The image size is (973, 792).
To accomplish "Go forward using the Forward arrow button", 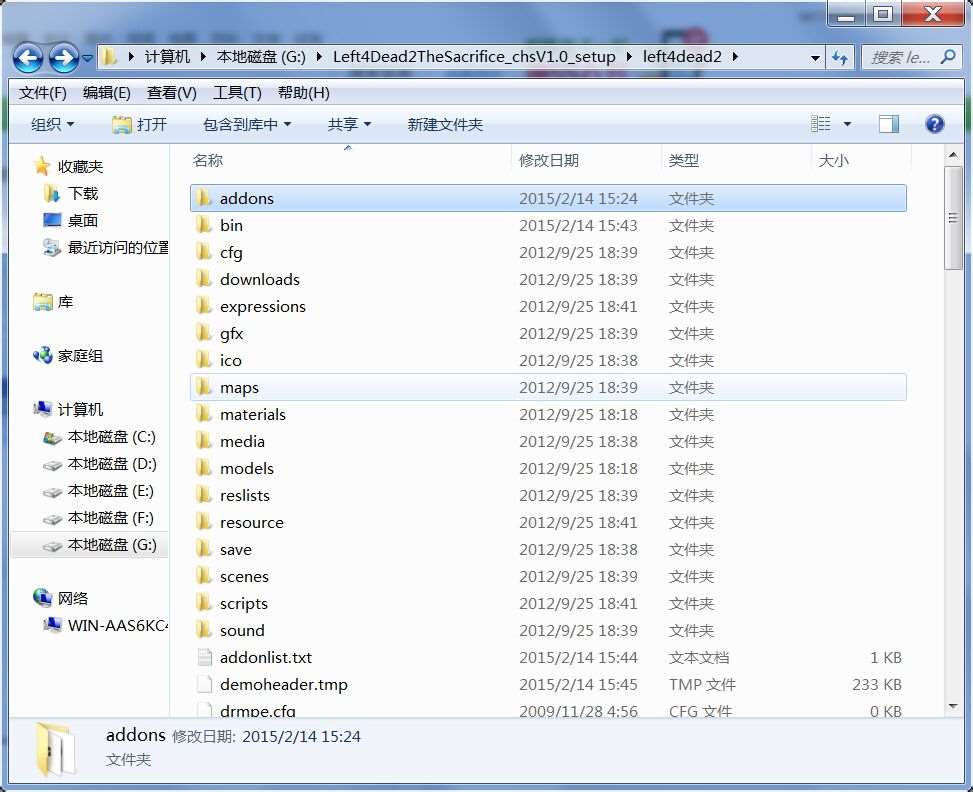I will point(63,58).
